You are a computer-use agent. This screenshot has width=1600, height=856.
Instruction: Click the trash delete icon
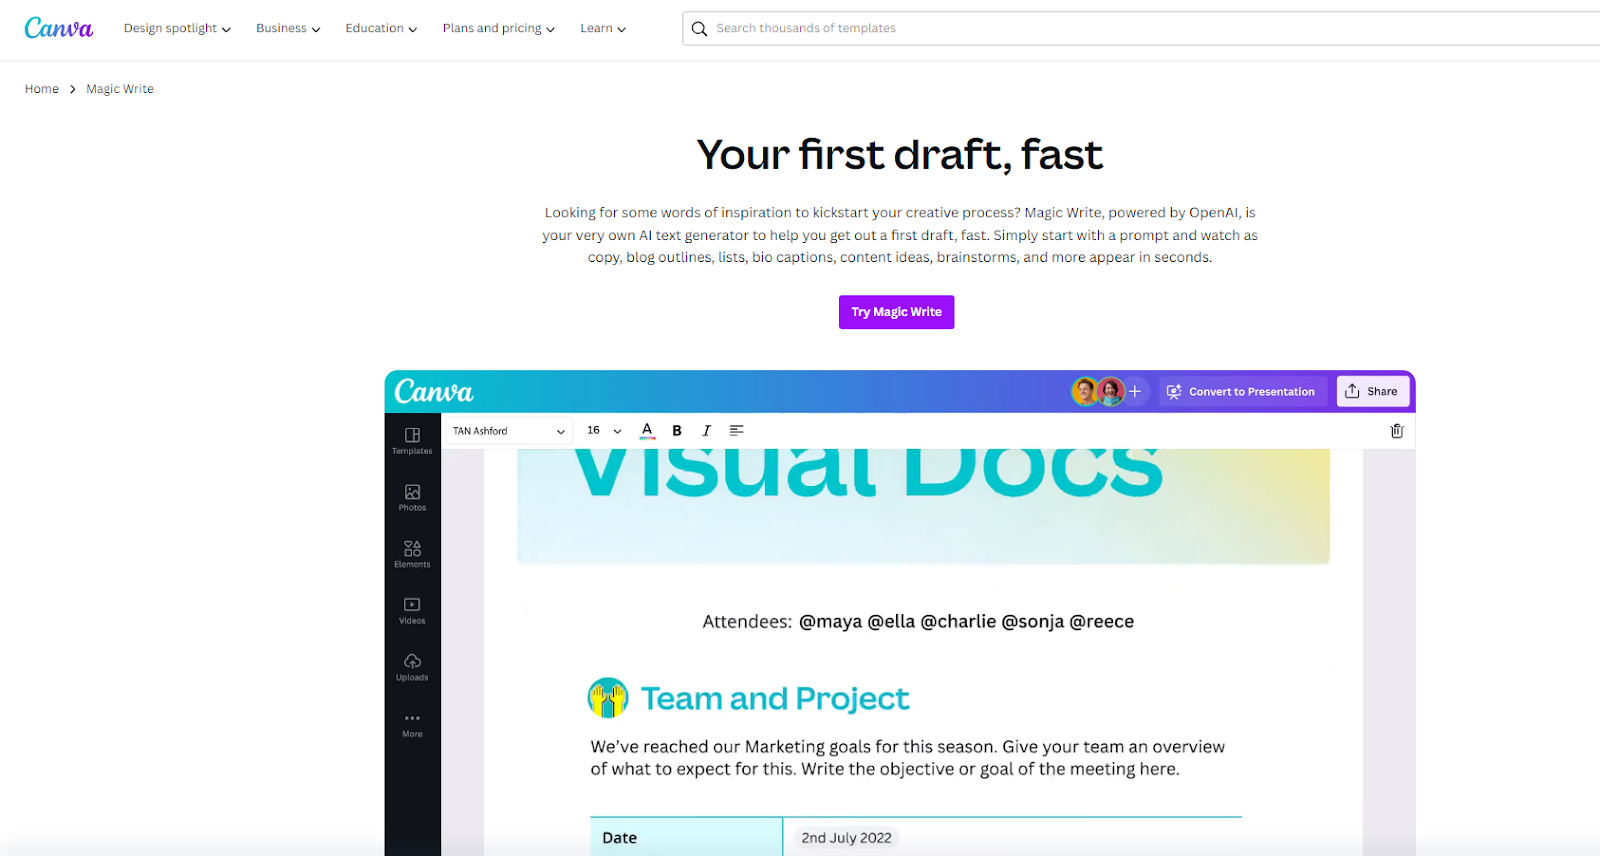click(x=1397, y=431)
